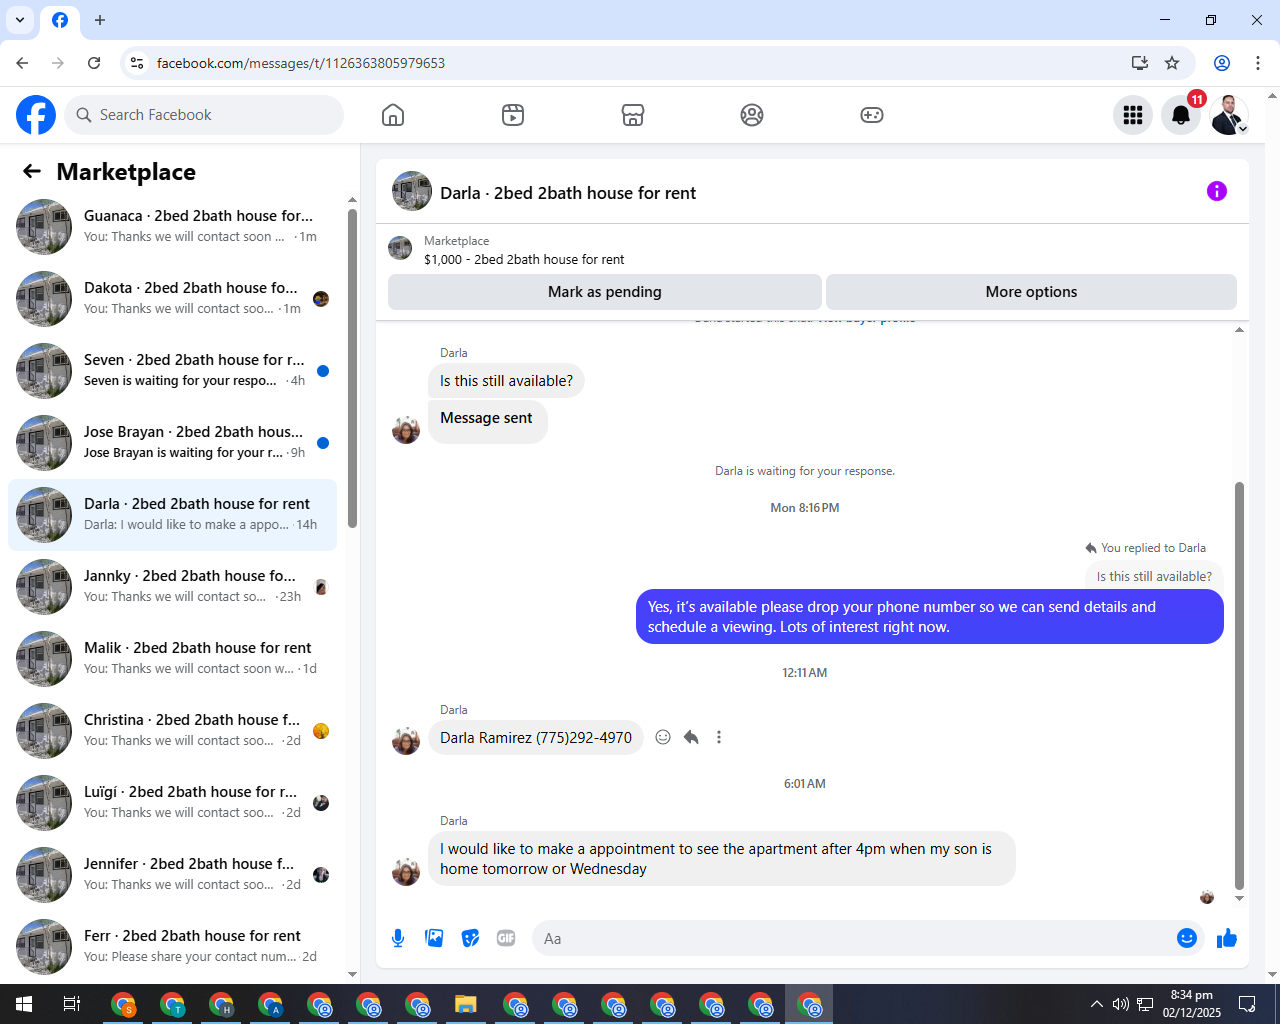
Task: Open the Video (Watch) tab icon
Action: pyautogui.click(x=513, y=115)
